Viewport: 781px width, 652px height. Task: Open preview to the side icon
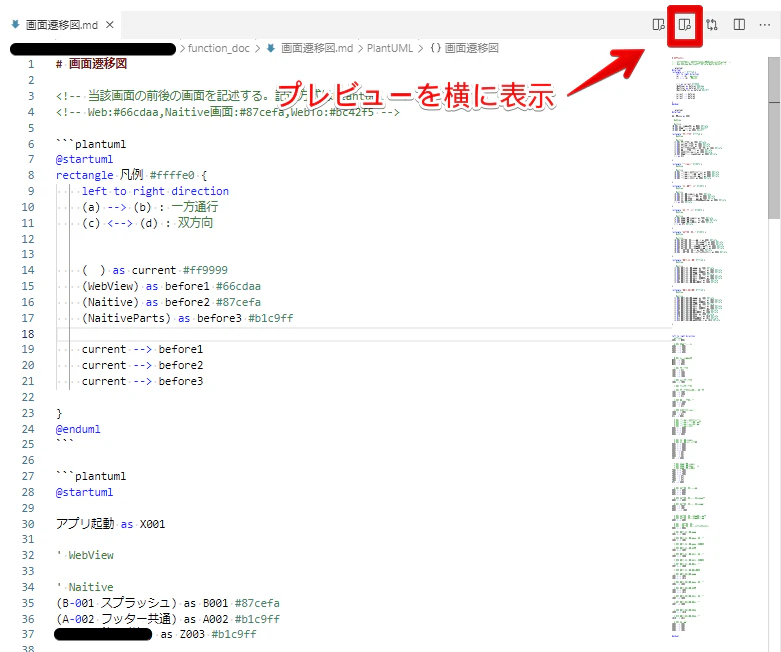[685, 24]
